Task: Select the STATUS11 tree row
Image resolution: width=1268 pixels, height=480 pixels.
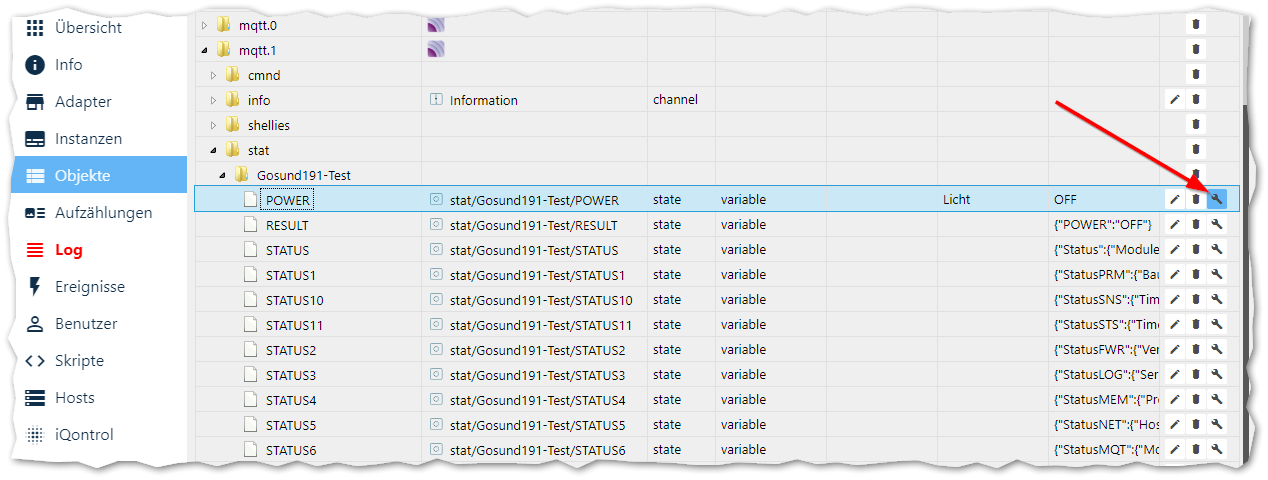Action: [294, 325]
